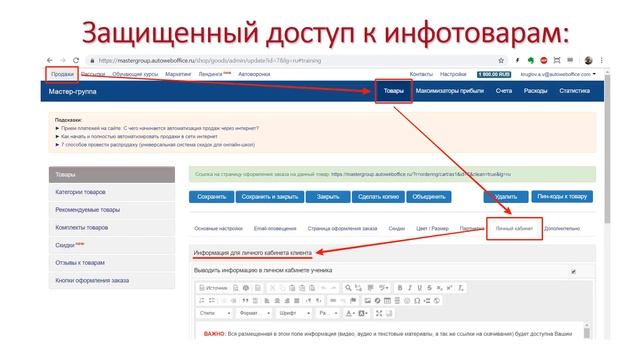Click the Justify alignment icon in editor
This screenshot has width=640, height=360.
297,301
